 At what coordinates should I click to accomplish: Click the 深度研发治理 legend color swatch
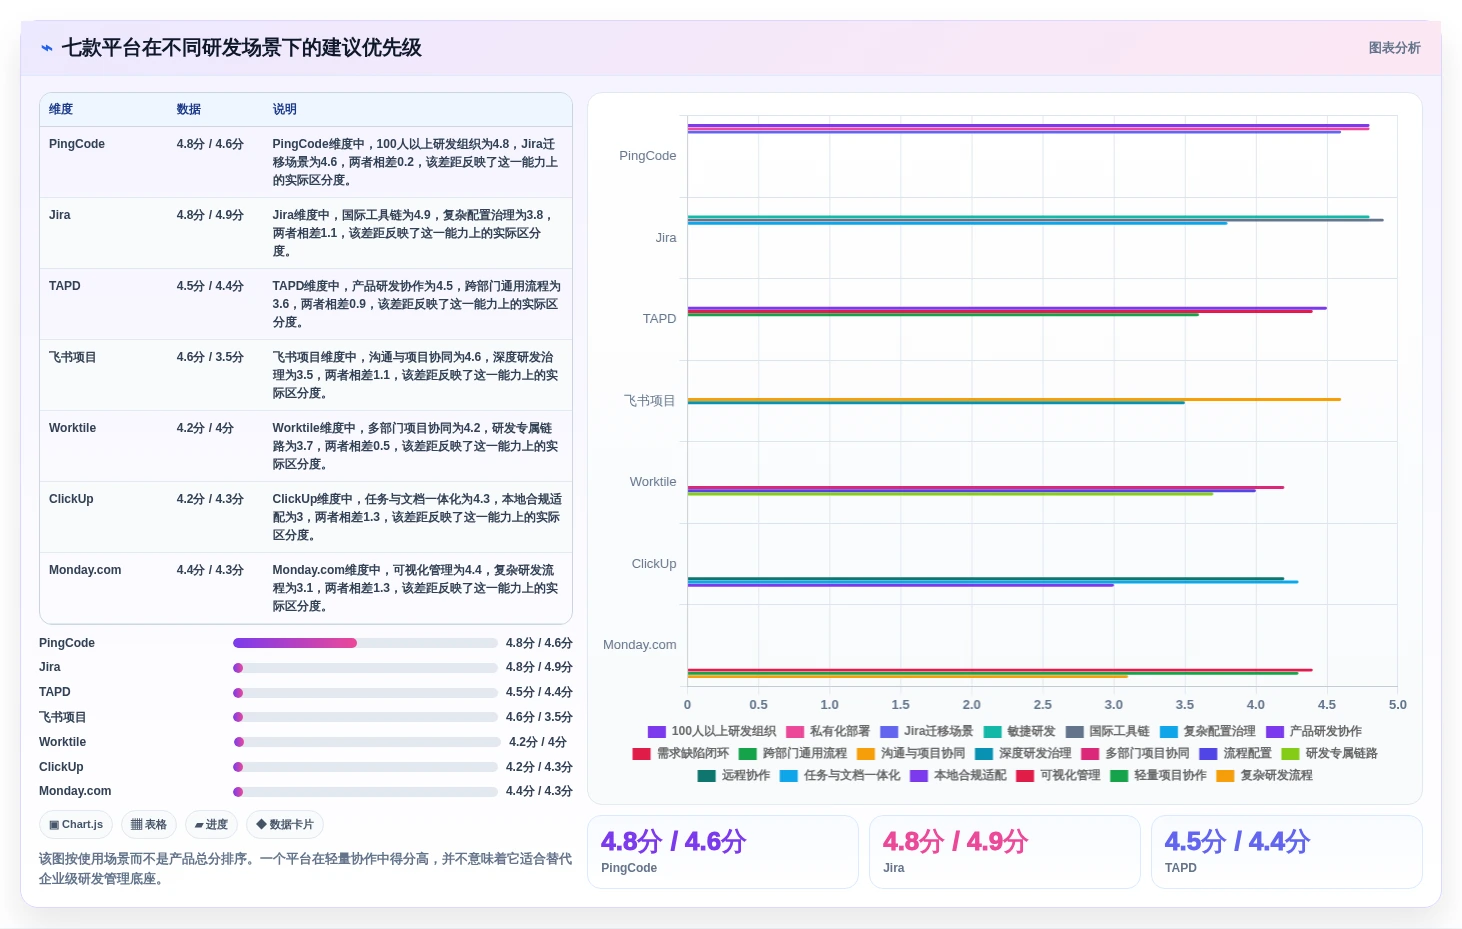pyautogui.click(x=984, y=754)
